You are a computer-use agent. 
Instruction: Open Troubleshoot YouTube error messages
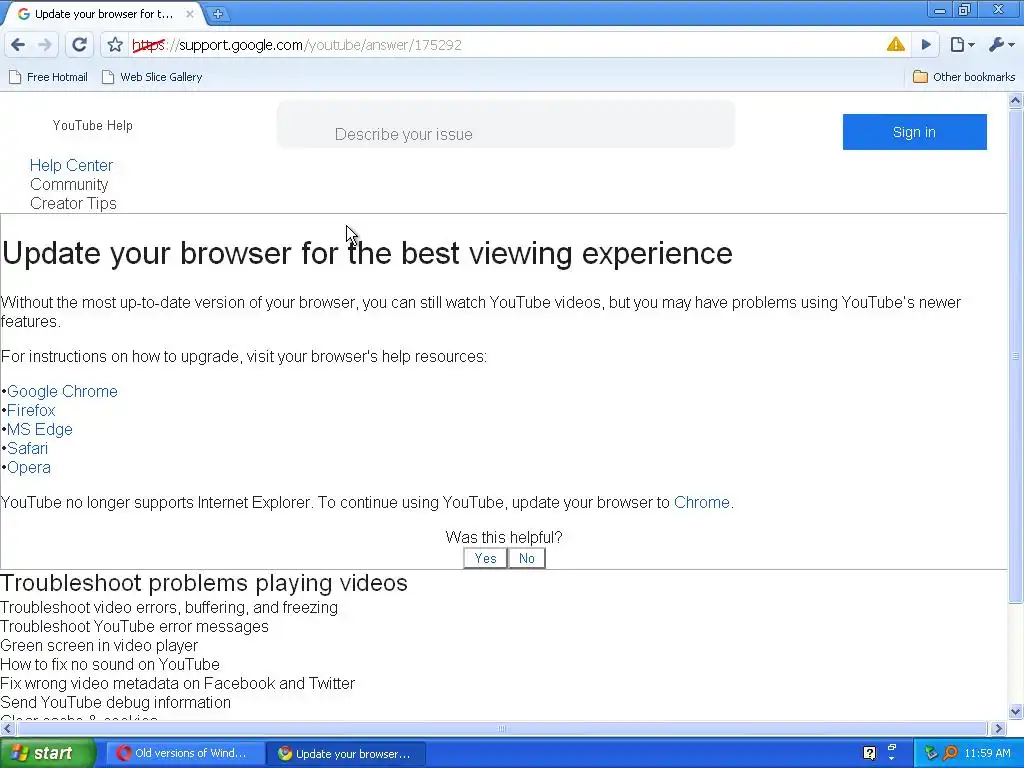(135, 626)
